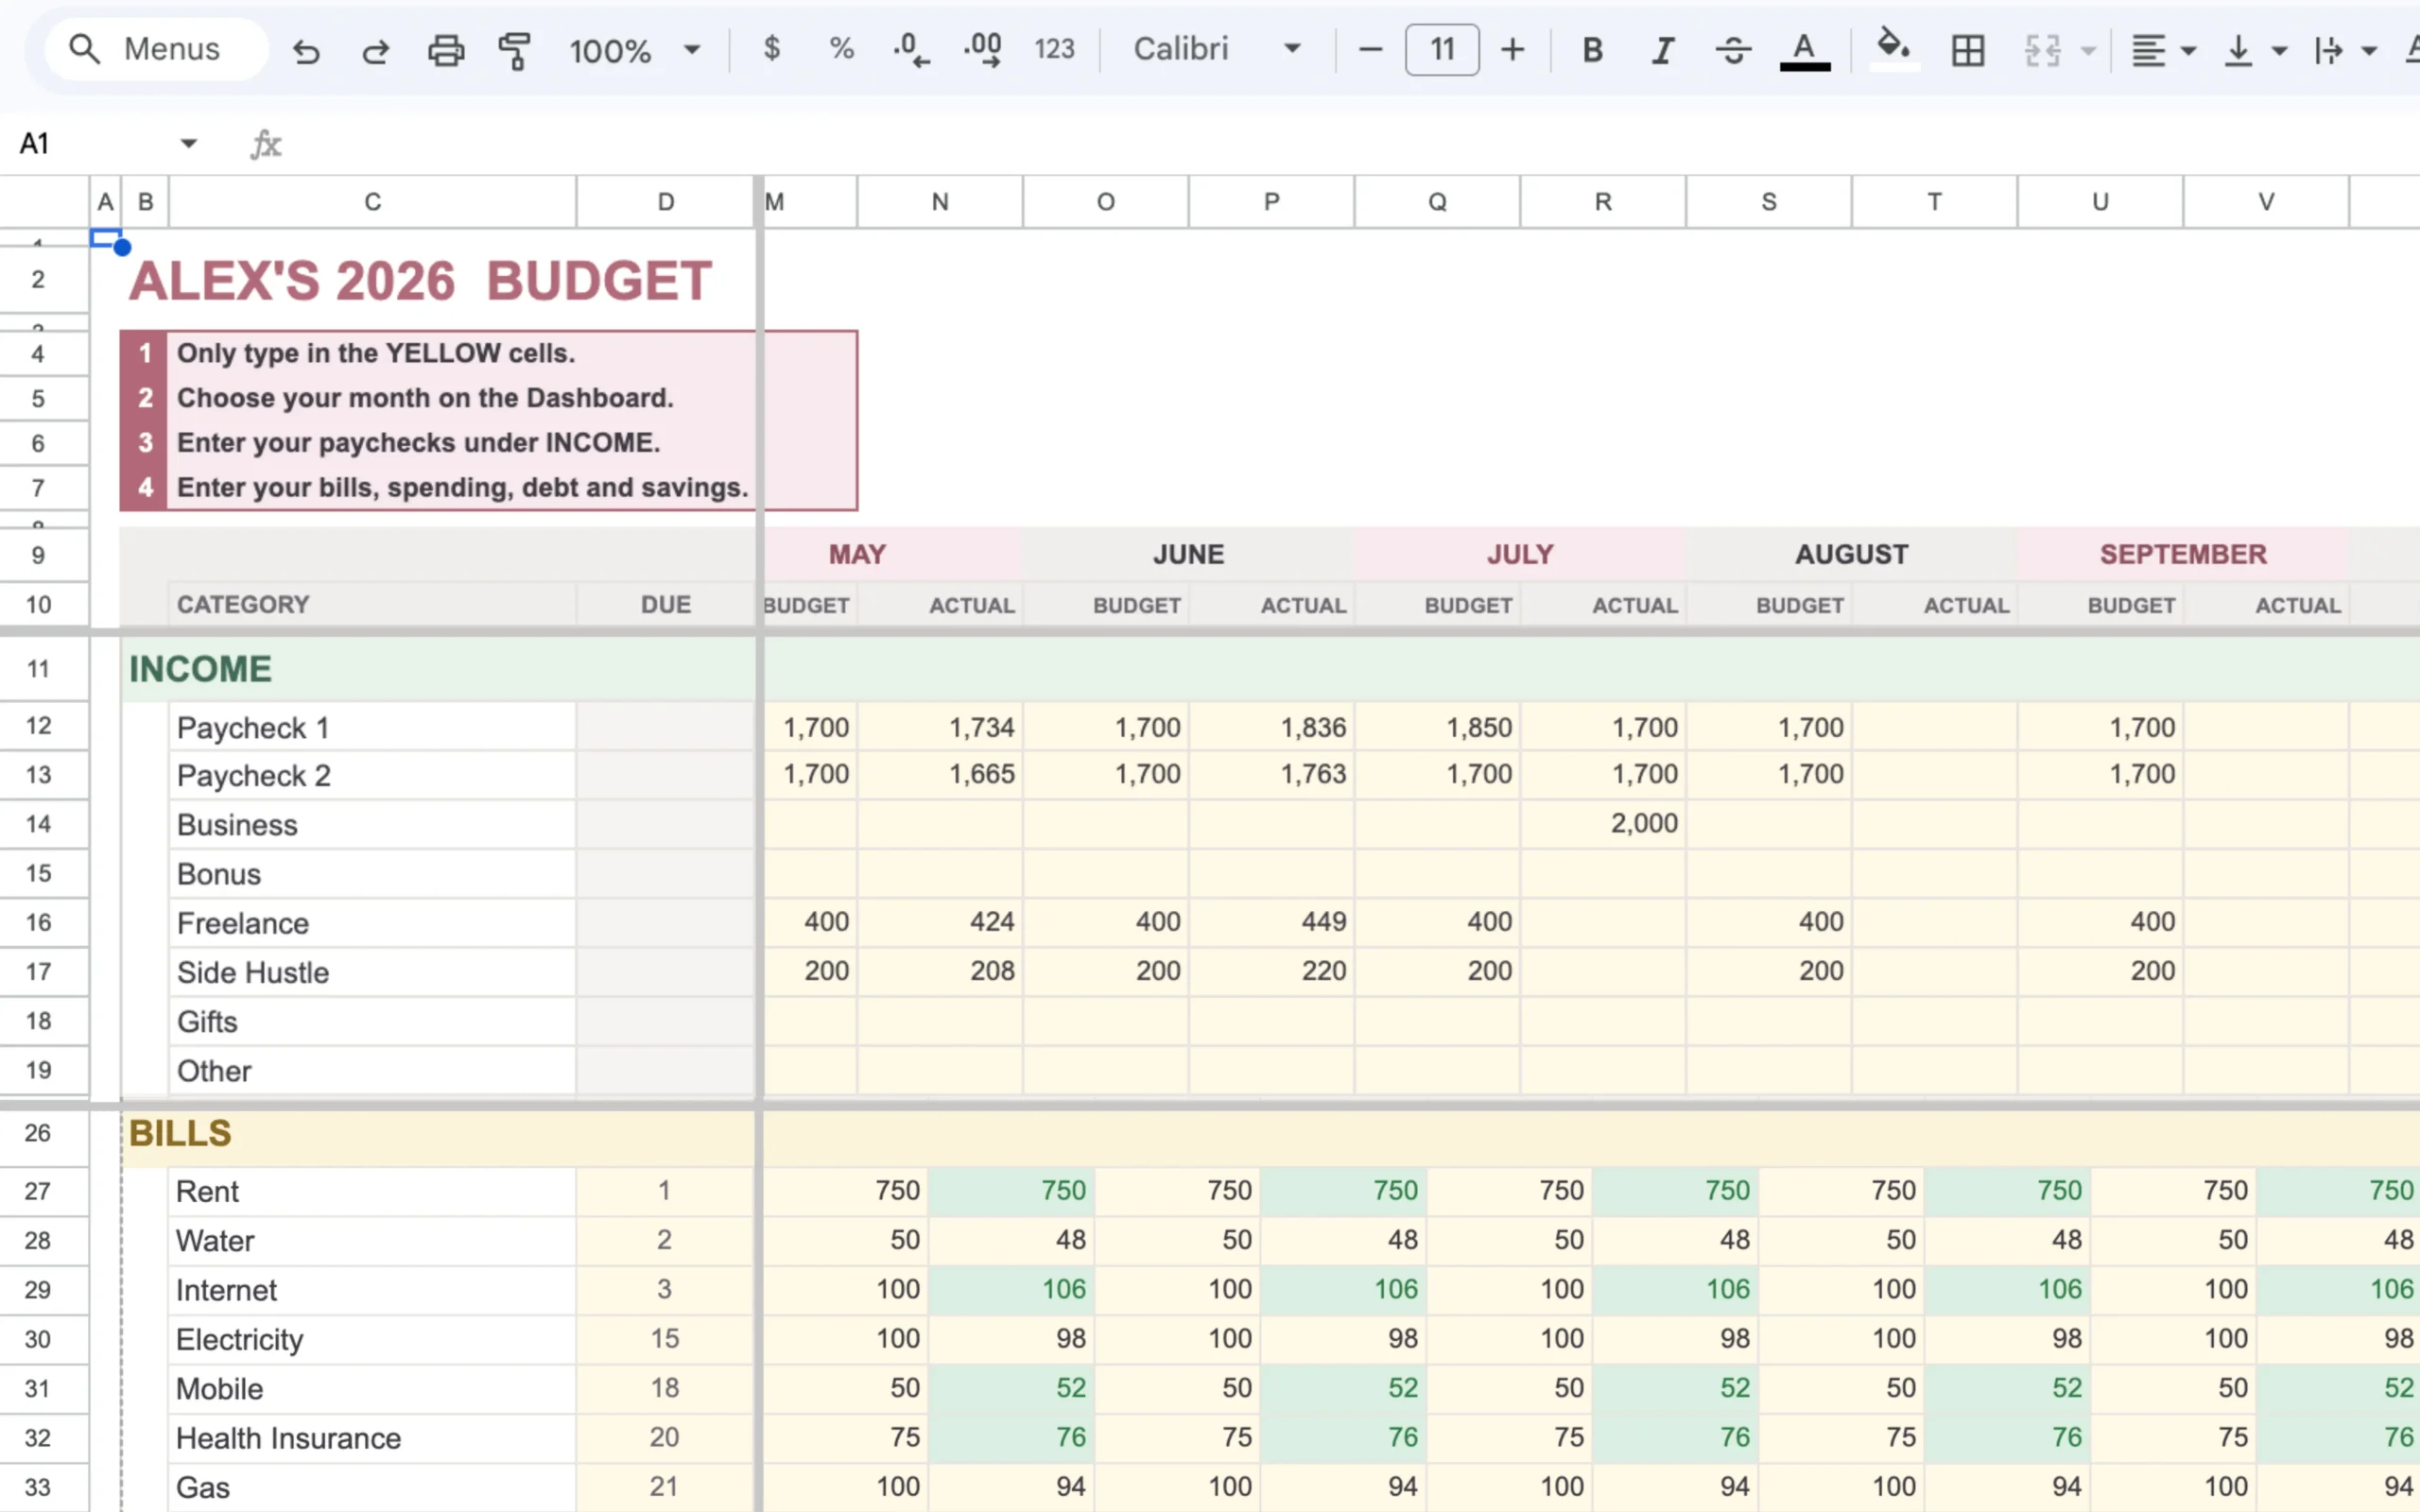Open the borders tool
Image resolution: width=2420 pixels, height=1512 pixels.
coord(1967,50)
